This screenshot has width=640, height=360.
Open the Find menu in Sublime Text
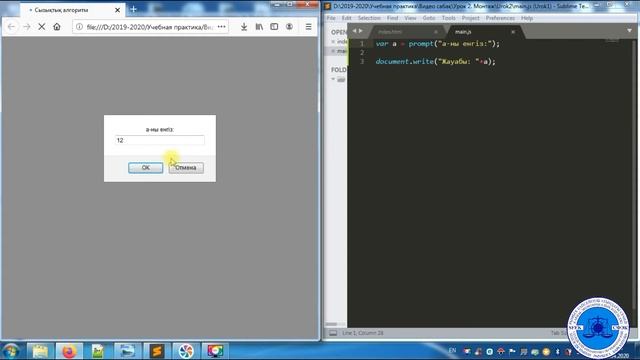[392, 18]
